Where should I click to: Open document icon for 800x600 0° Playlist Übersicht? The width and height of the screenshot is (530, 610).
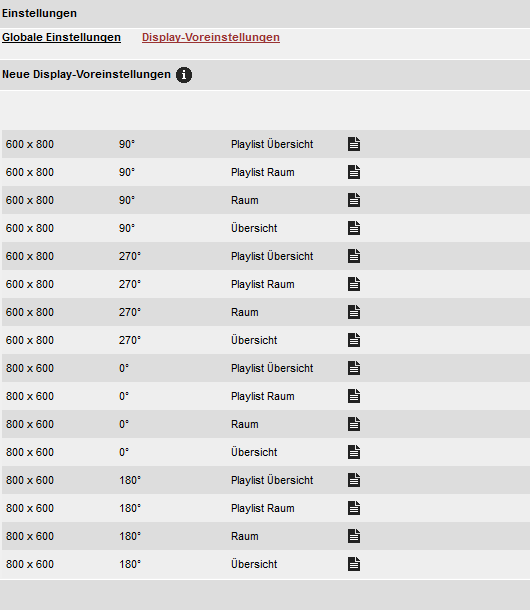pos(354,368)
